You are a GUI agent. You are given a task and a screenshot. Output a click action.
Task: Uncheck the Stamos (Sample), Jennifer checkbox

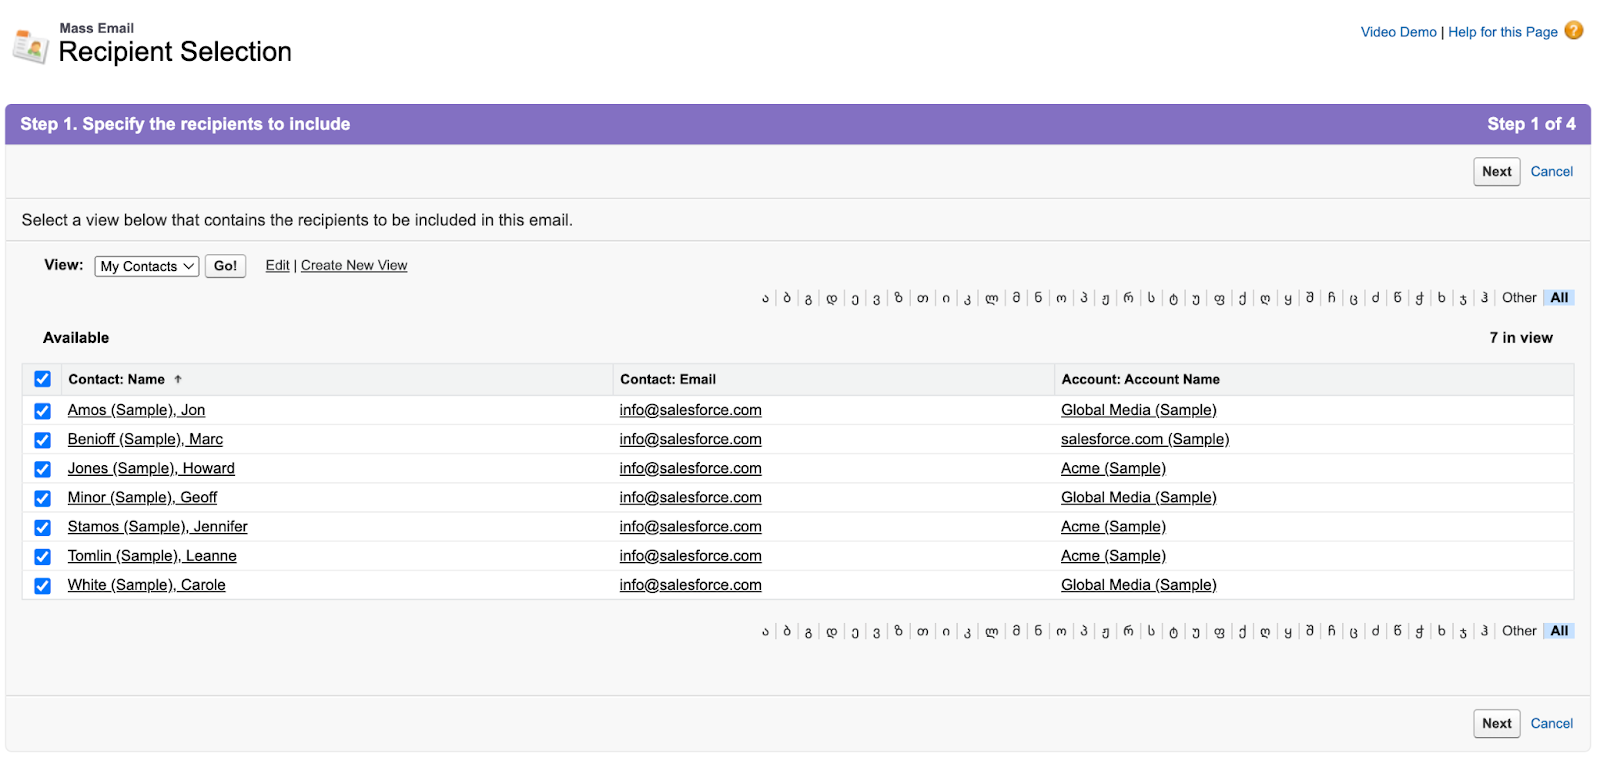(x=42, y=527)
